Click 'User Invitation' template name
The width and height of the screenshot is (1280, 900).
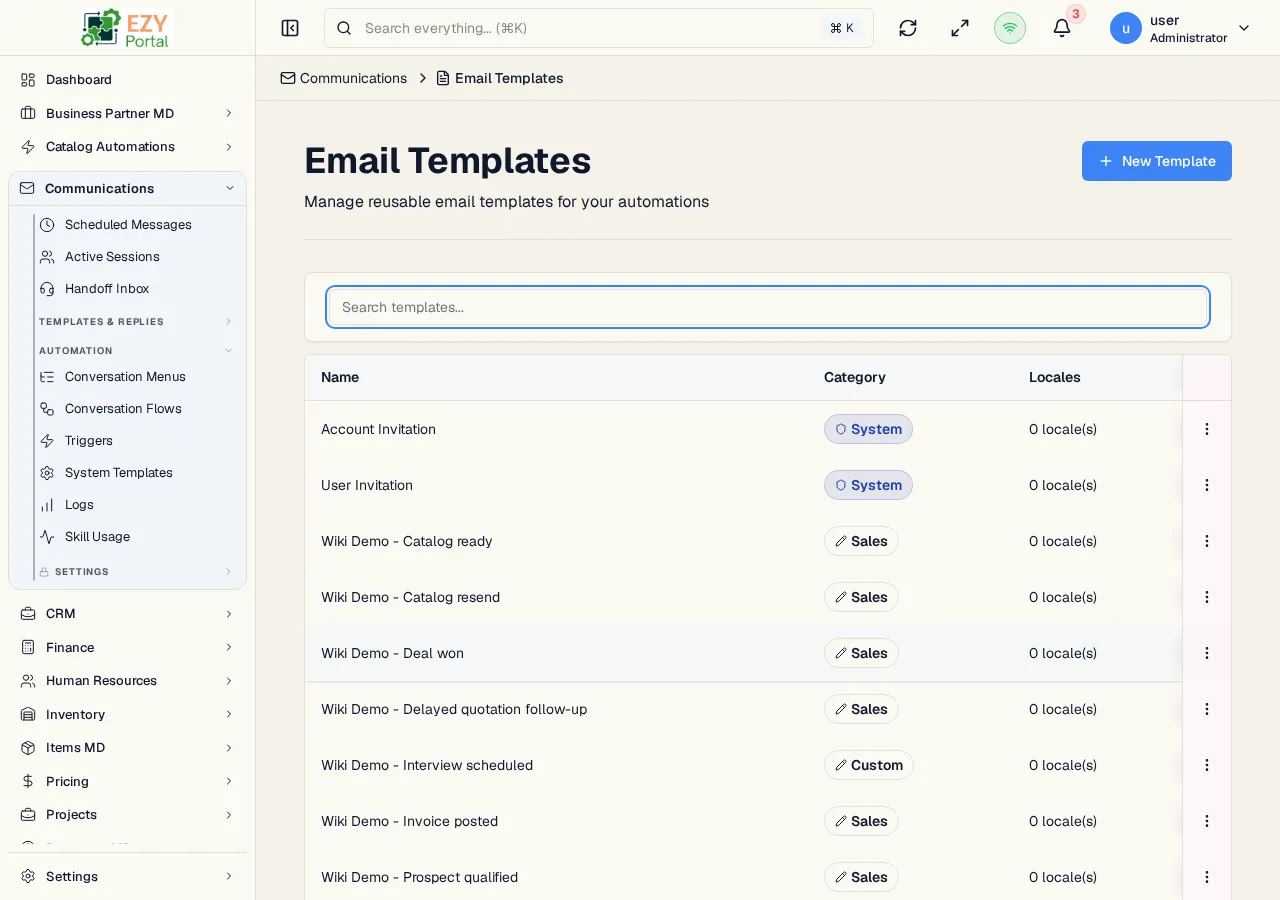pyautogui.click(x=367, y=485)
